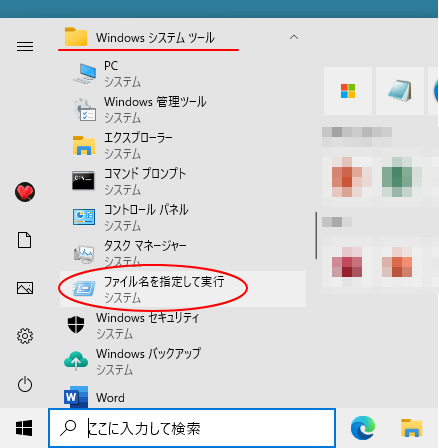Launch コマンド プロンプト from the list
Viewport: 439px width, 448px height.
(x=183, y=182)
